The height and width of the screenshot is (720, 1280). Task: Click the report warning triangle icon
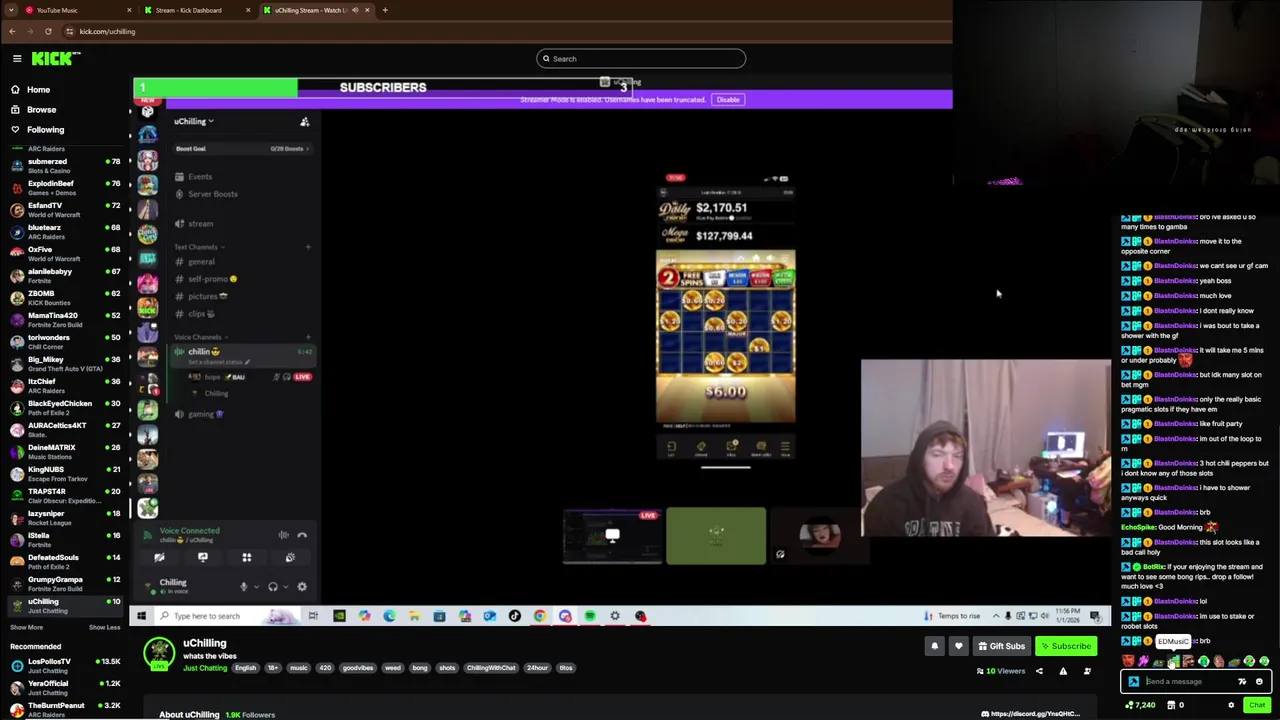1063,671
